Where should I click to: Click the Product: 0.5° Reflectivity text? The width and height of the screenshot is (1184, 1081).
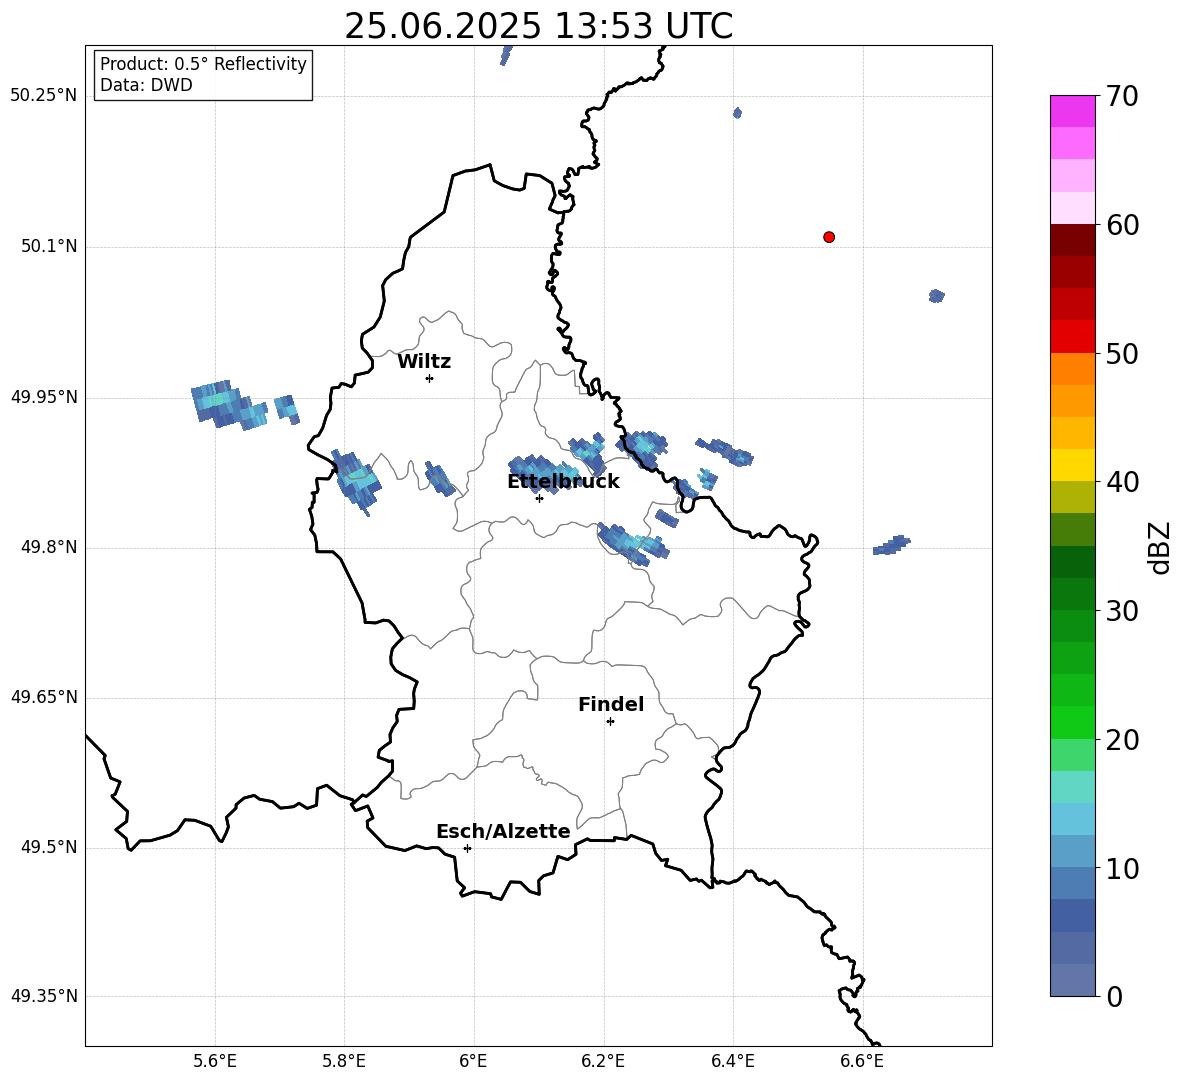(x=203, y=64)
